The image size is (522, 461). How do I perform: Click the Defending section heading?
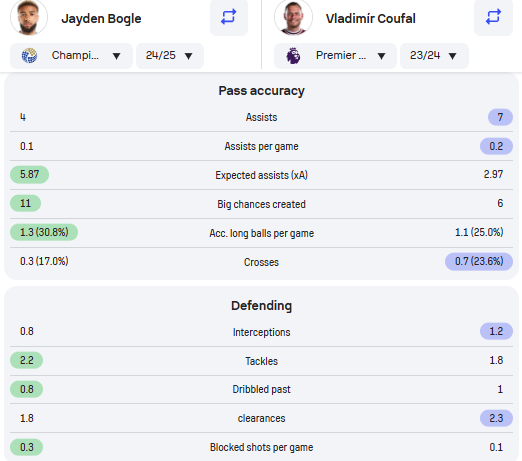tap(261, 306)
